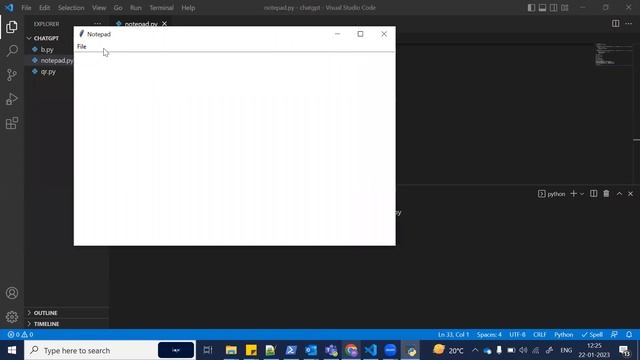Image resolution: width=640 pixels, height=360 pixels.
Task: Open the feedback icon in status bar
Action: (x=614, y=334)
